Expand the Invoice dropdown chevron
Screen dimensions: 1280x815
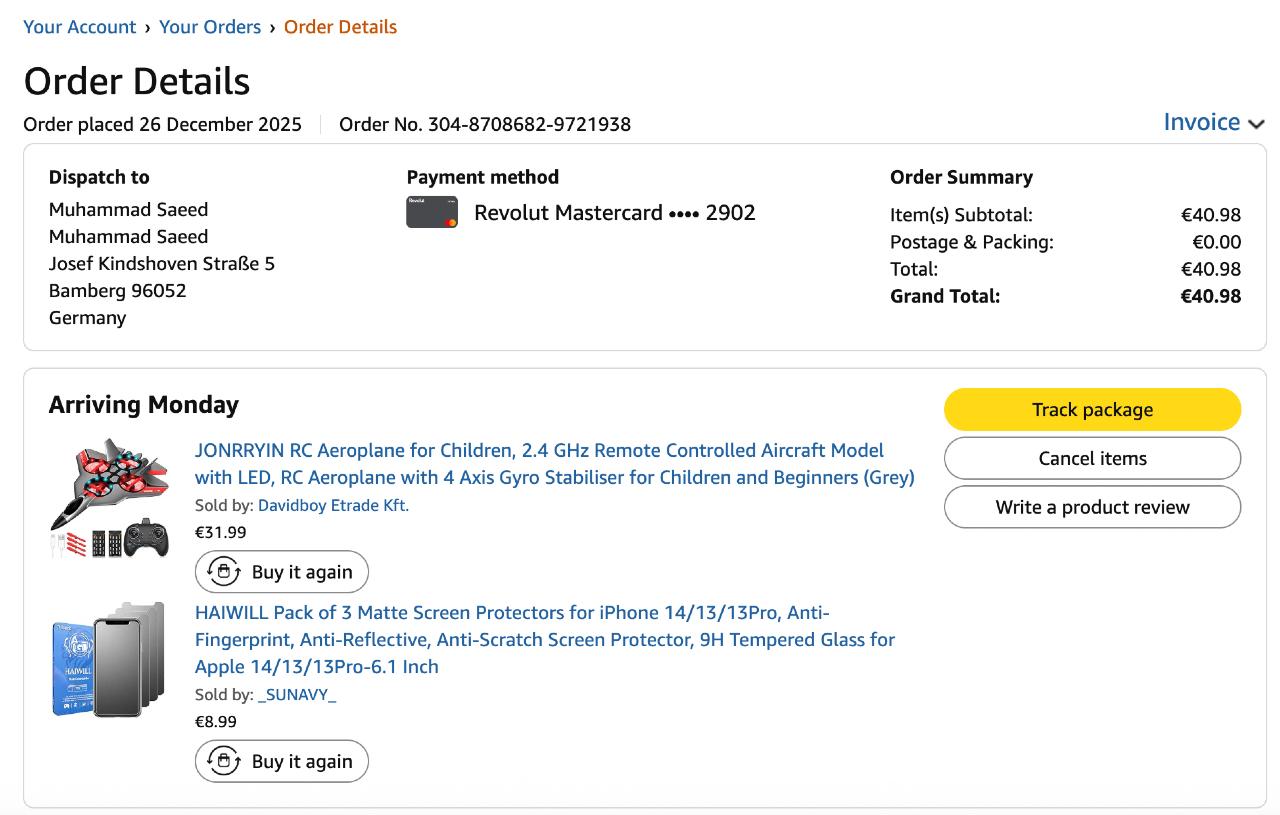pyautogui.click(x=1256, y=124)
